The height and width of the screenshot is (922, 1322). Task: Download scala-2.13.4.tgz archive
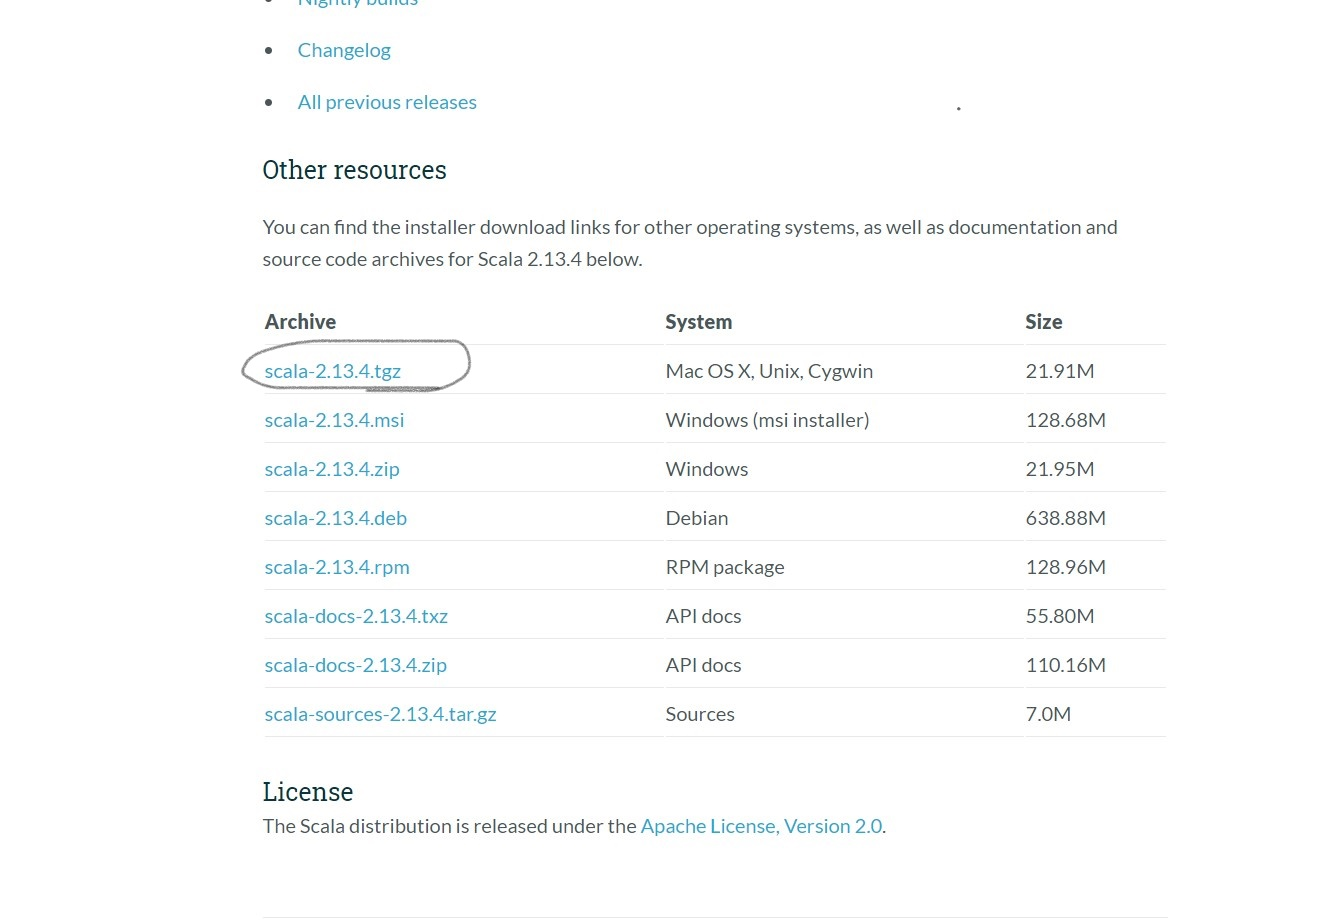[333, 371]
